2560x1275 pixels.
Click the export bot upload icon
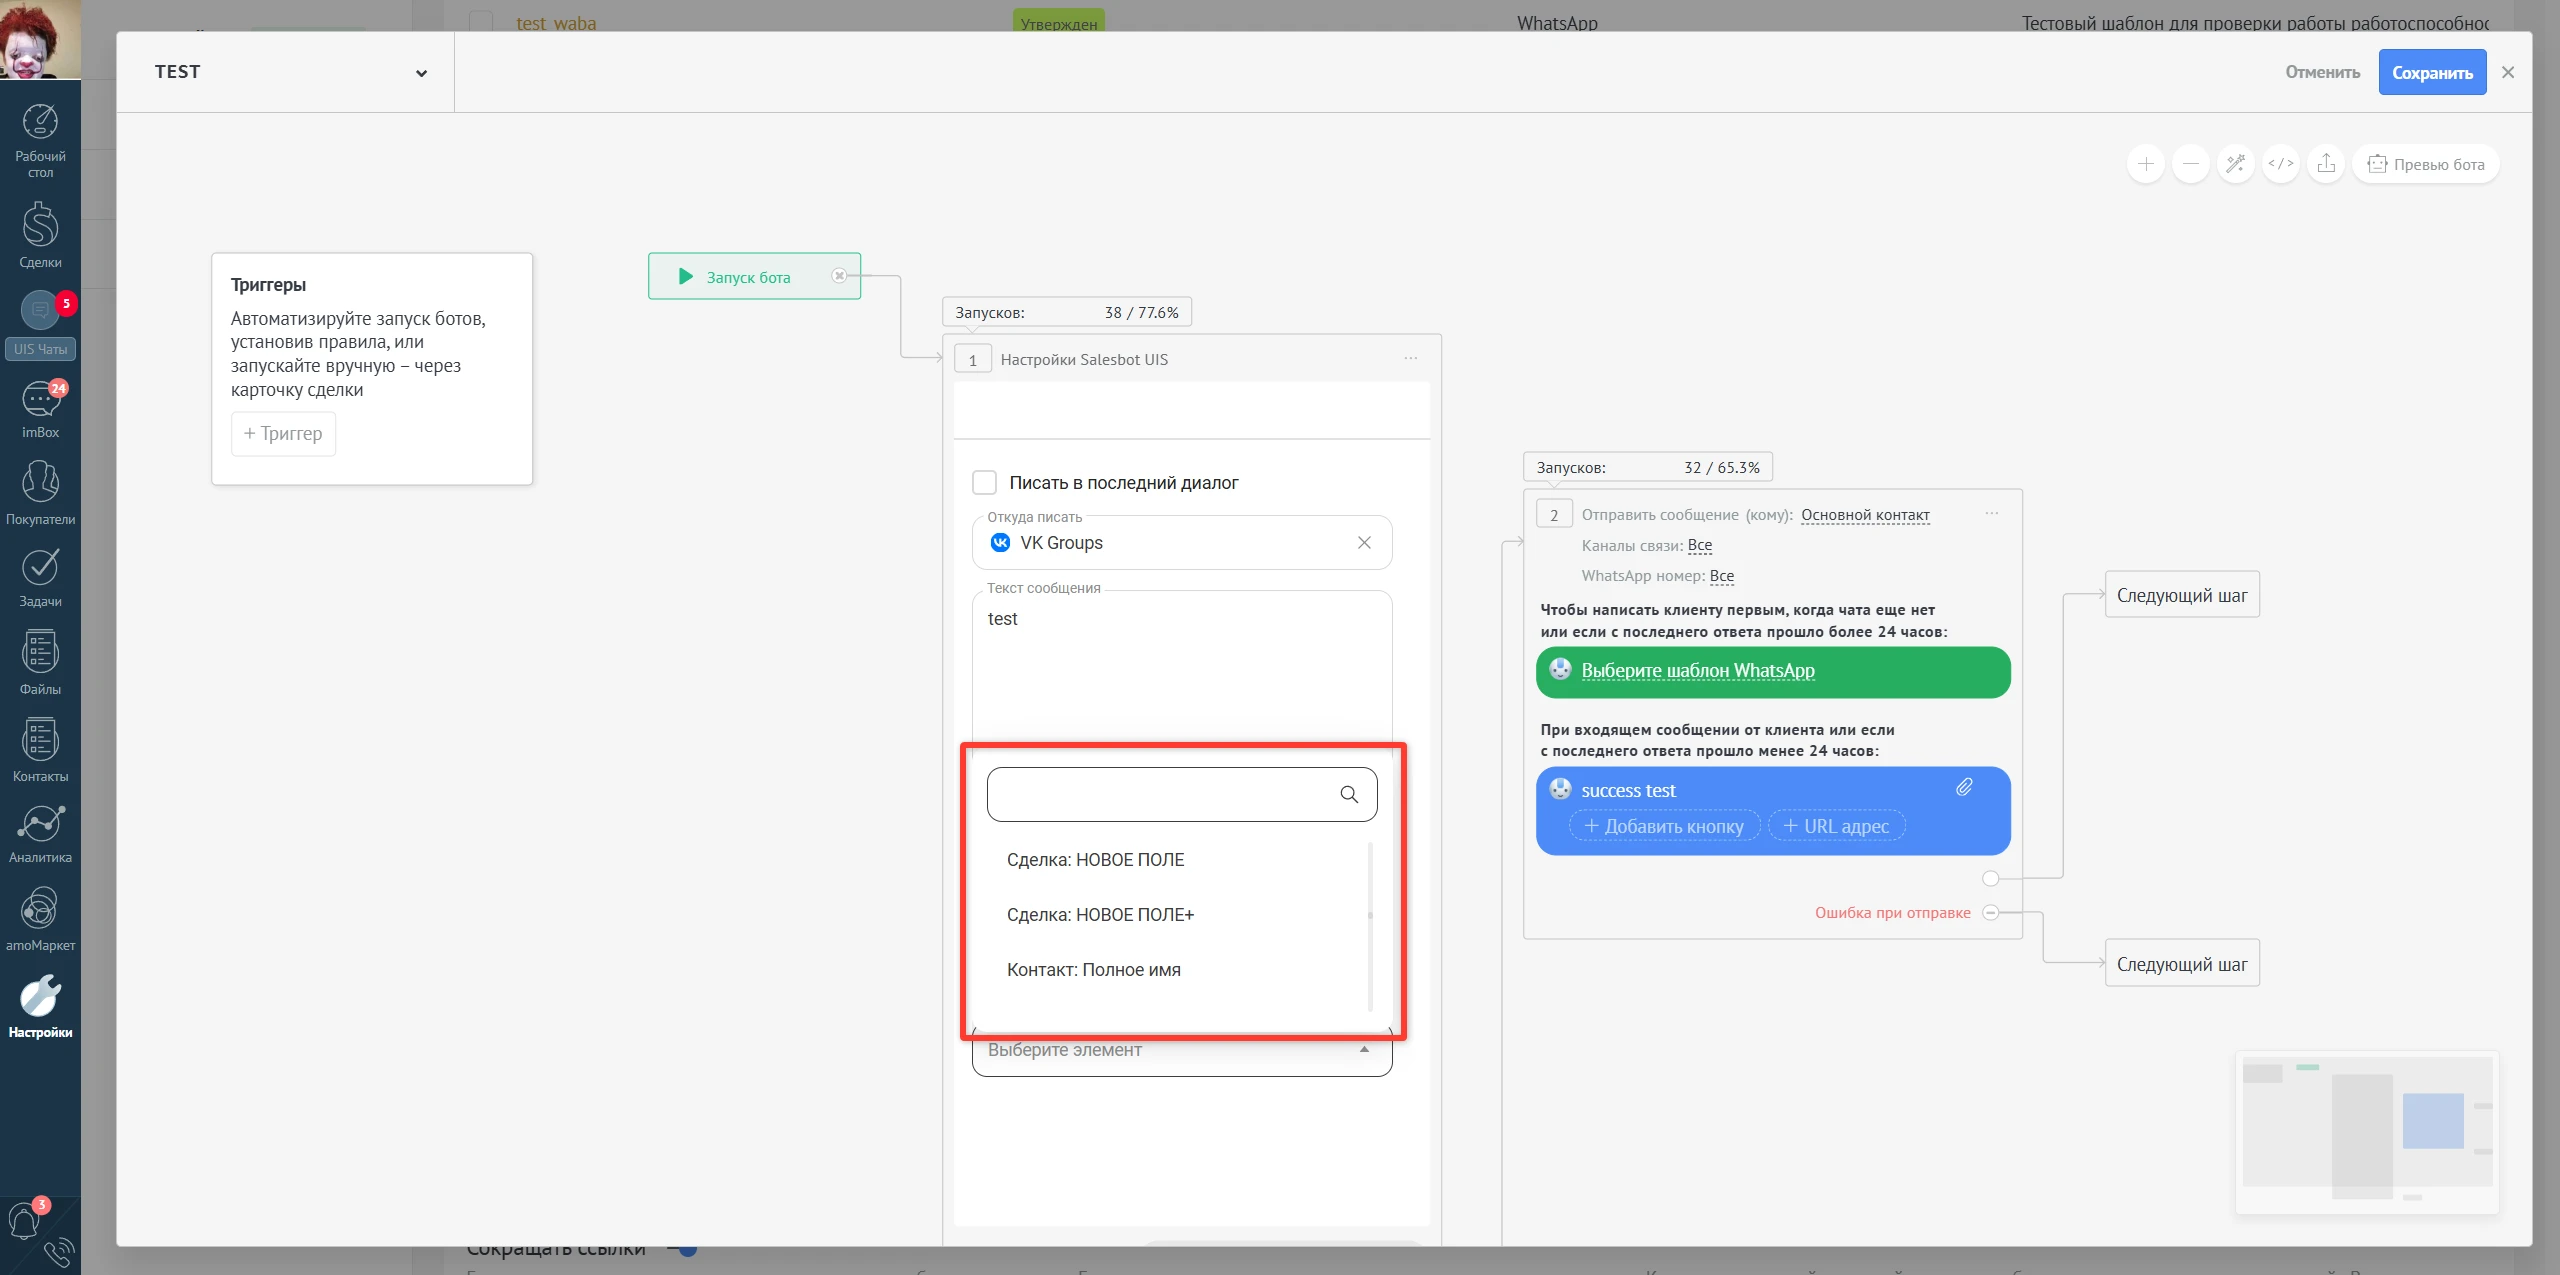(x=2326, y=164)
